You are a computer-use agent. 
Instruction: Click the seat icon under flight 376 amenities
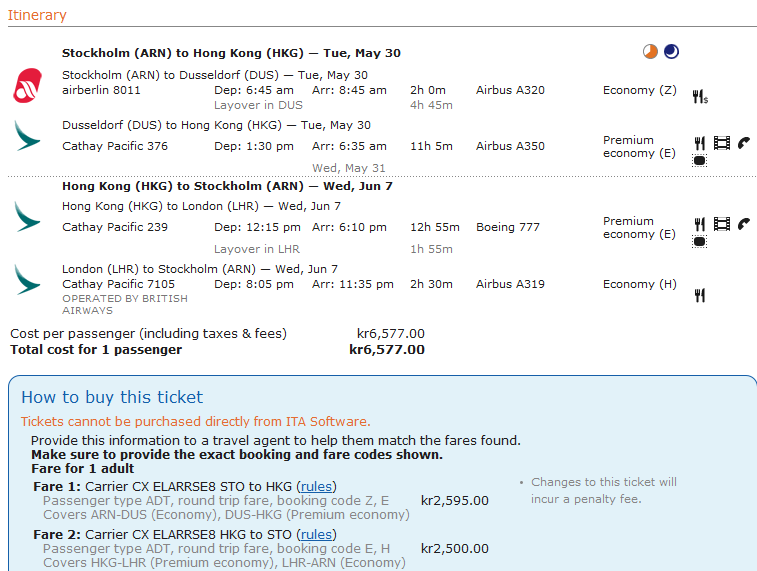click(700, 160)
